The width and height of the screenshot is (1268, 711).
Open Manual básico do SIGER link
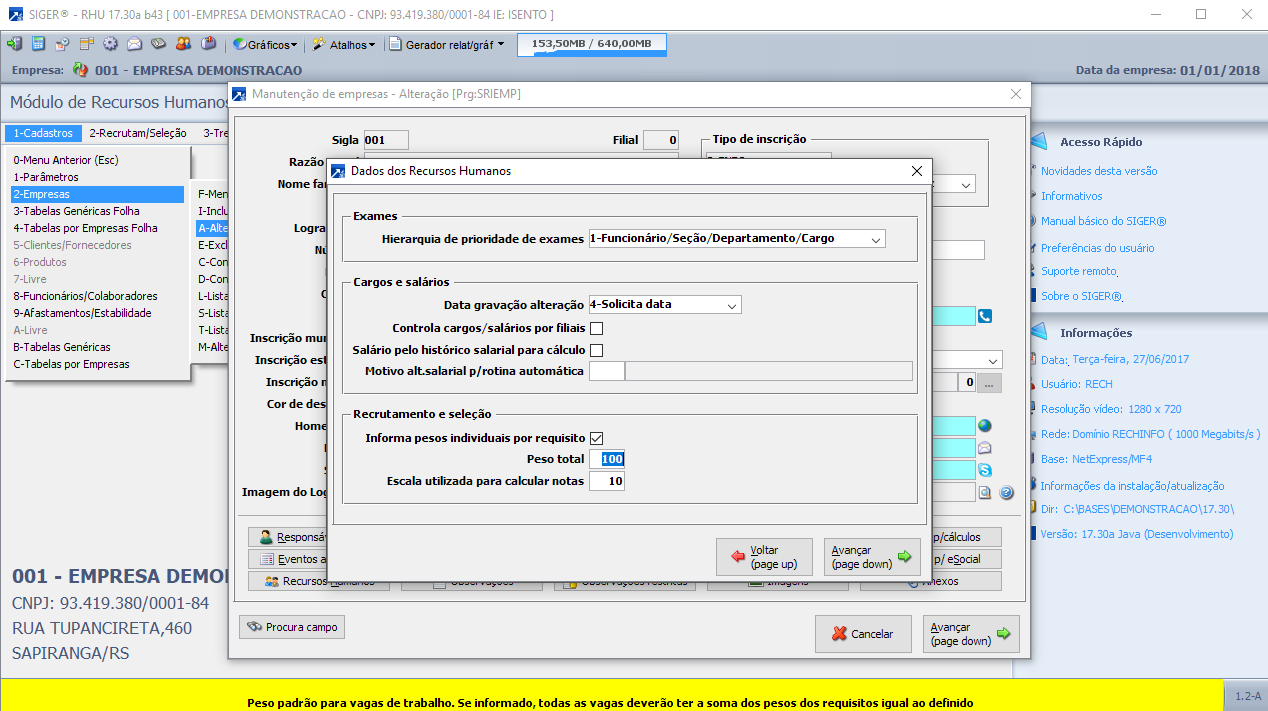coord(1103,221)
